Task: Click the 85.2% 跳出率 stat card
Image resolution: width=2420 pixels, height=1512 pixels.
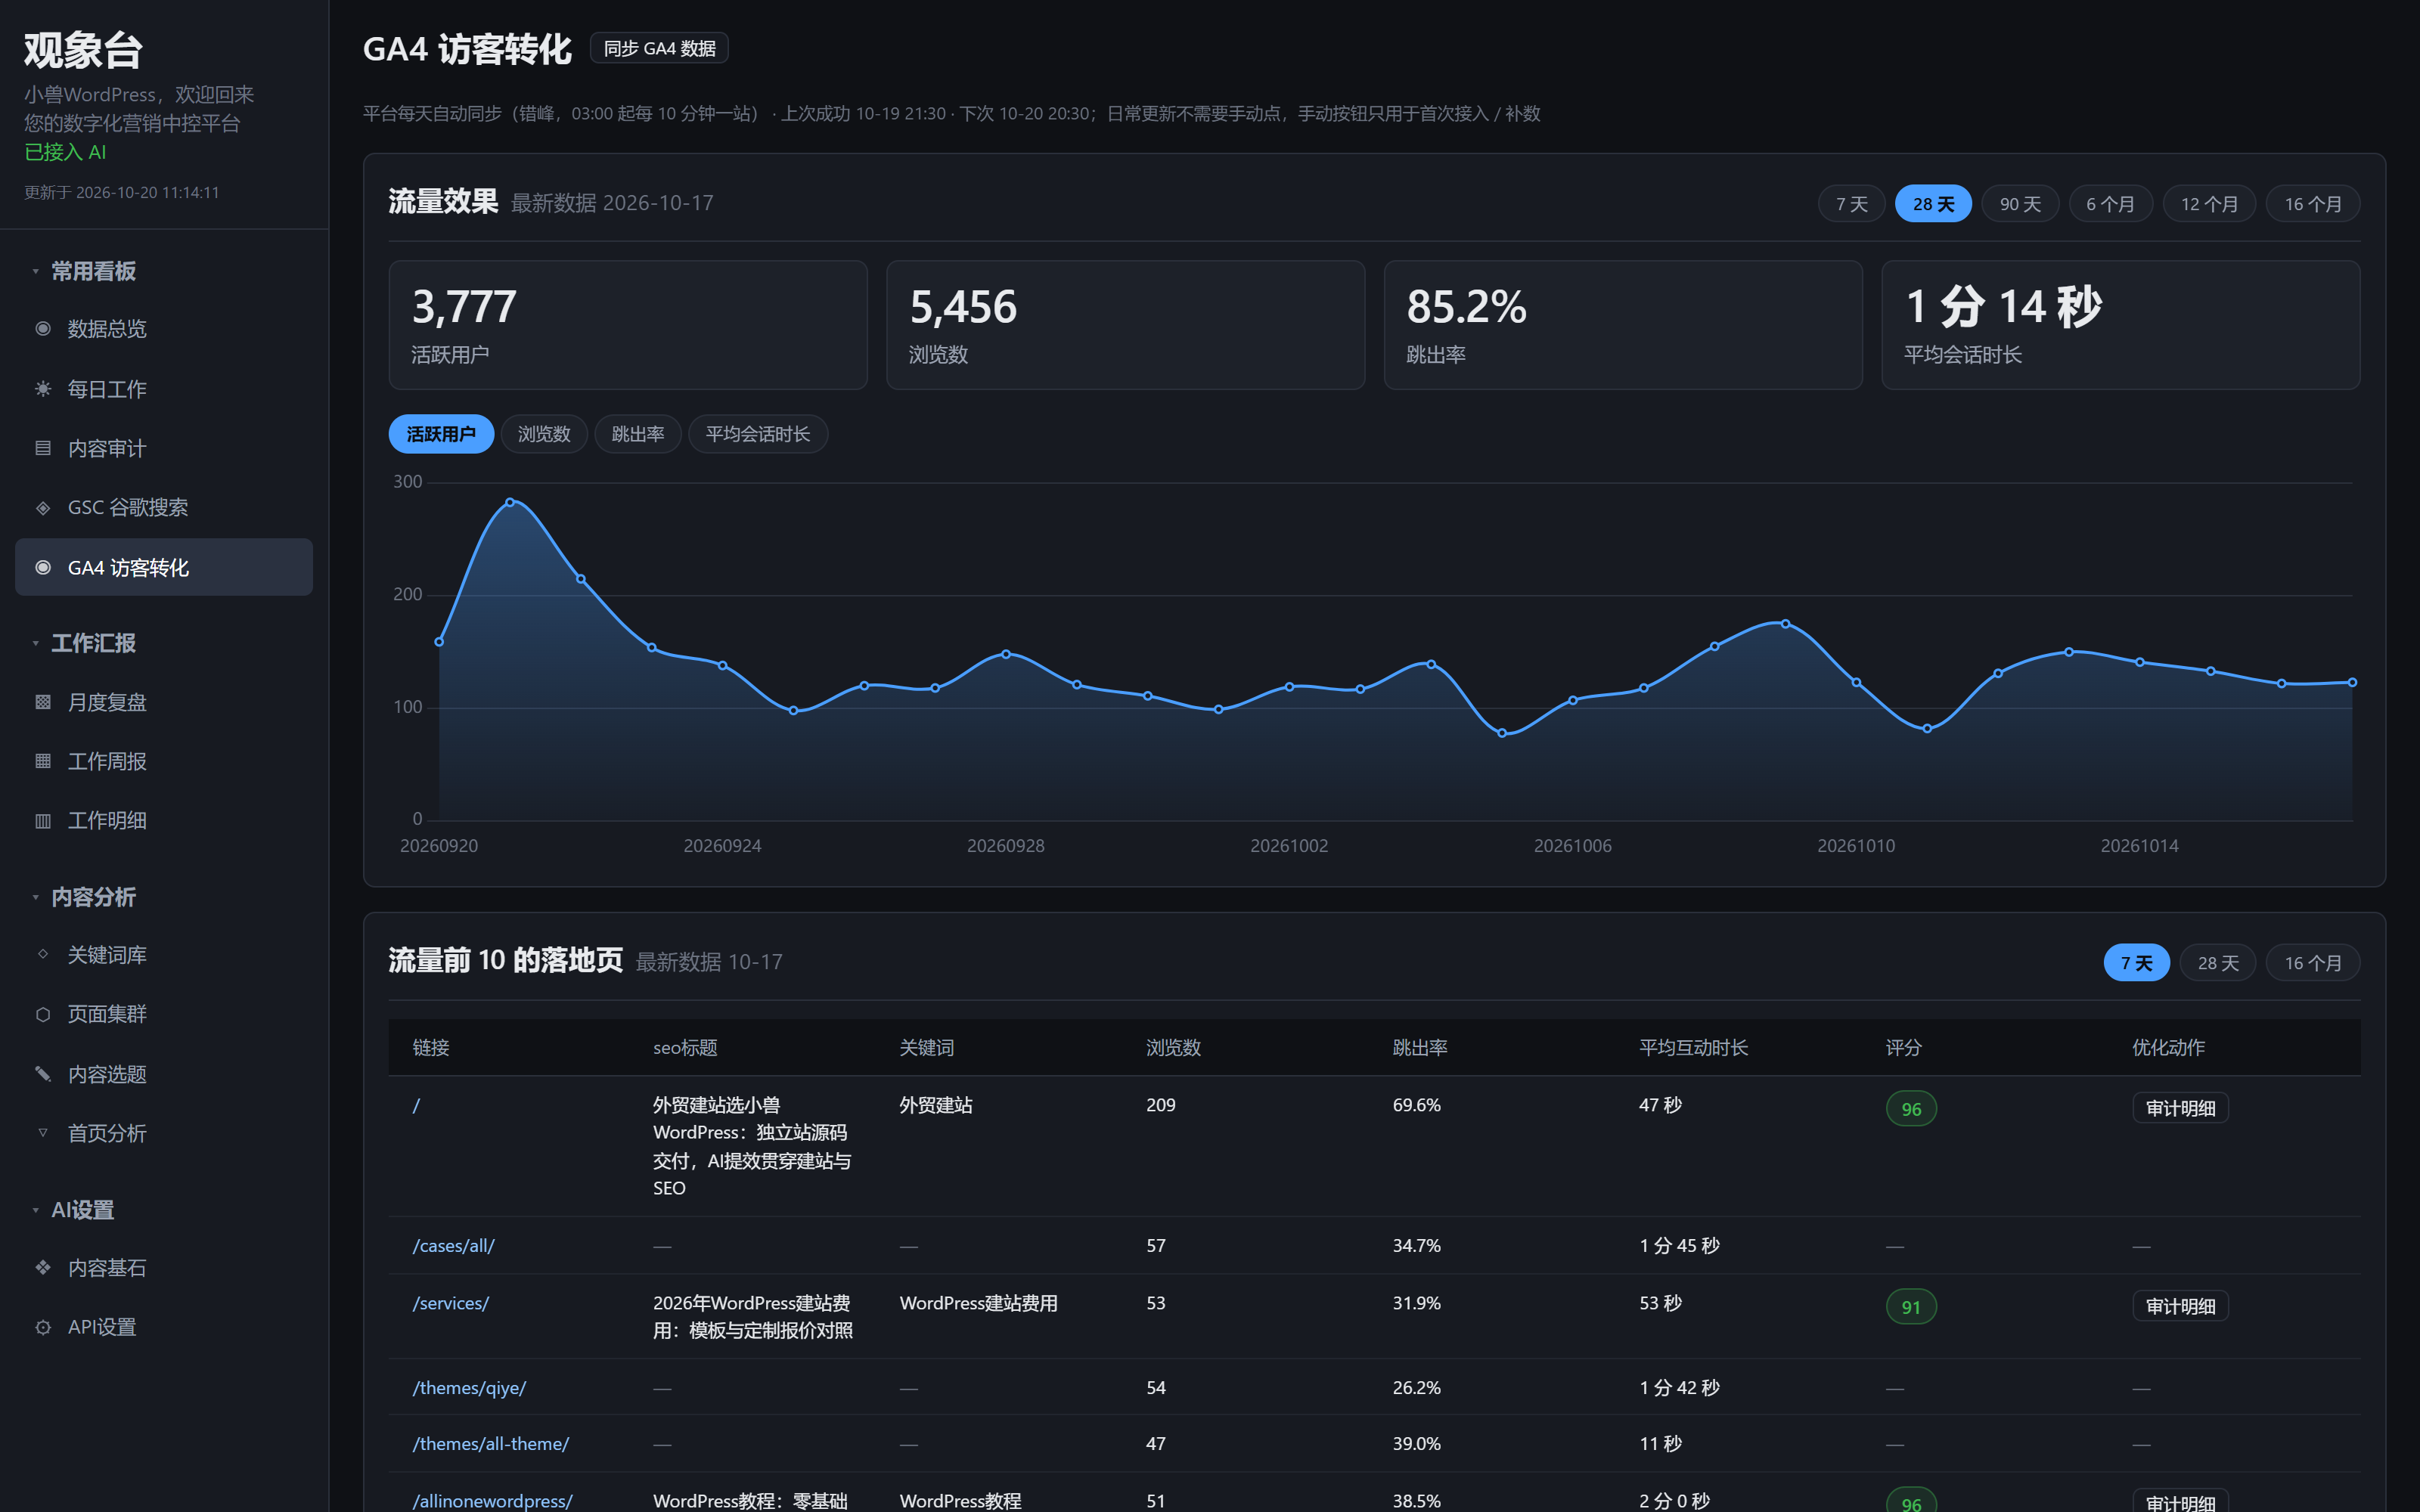Action: tap(1623, 325)
